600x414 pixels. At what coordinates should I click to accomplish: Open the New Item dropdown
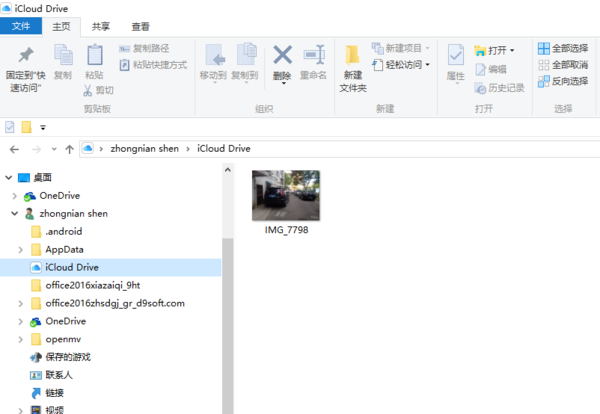coord(400,48)
